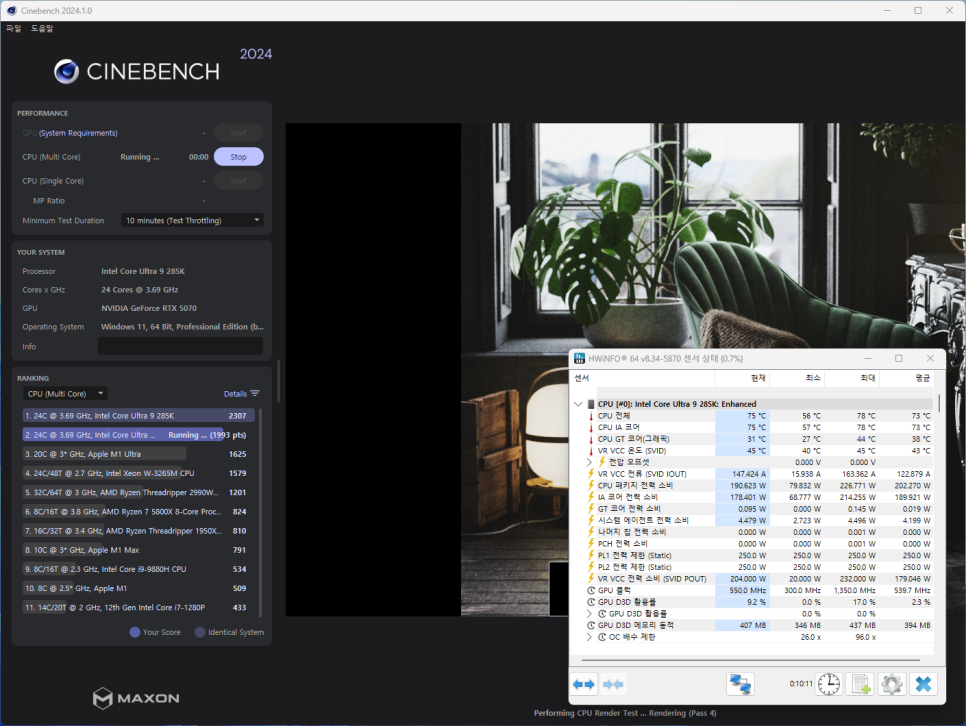
Task: Select the Apple M1 Ultra ranking entry
Action: [x=138, y=454]
